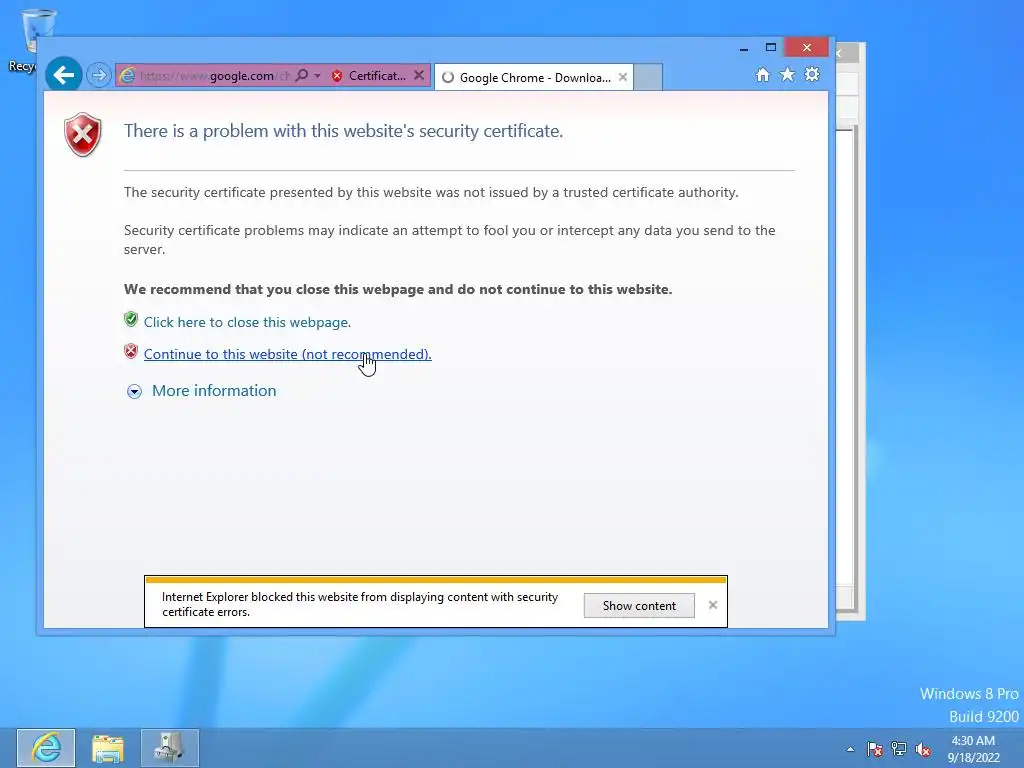Close the Google Chrome - Download tab
The width and height of the screenshot is (1024, 768).
(623, 77)
